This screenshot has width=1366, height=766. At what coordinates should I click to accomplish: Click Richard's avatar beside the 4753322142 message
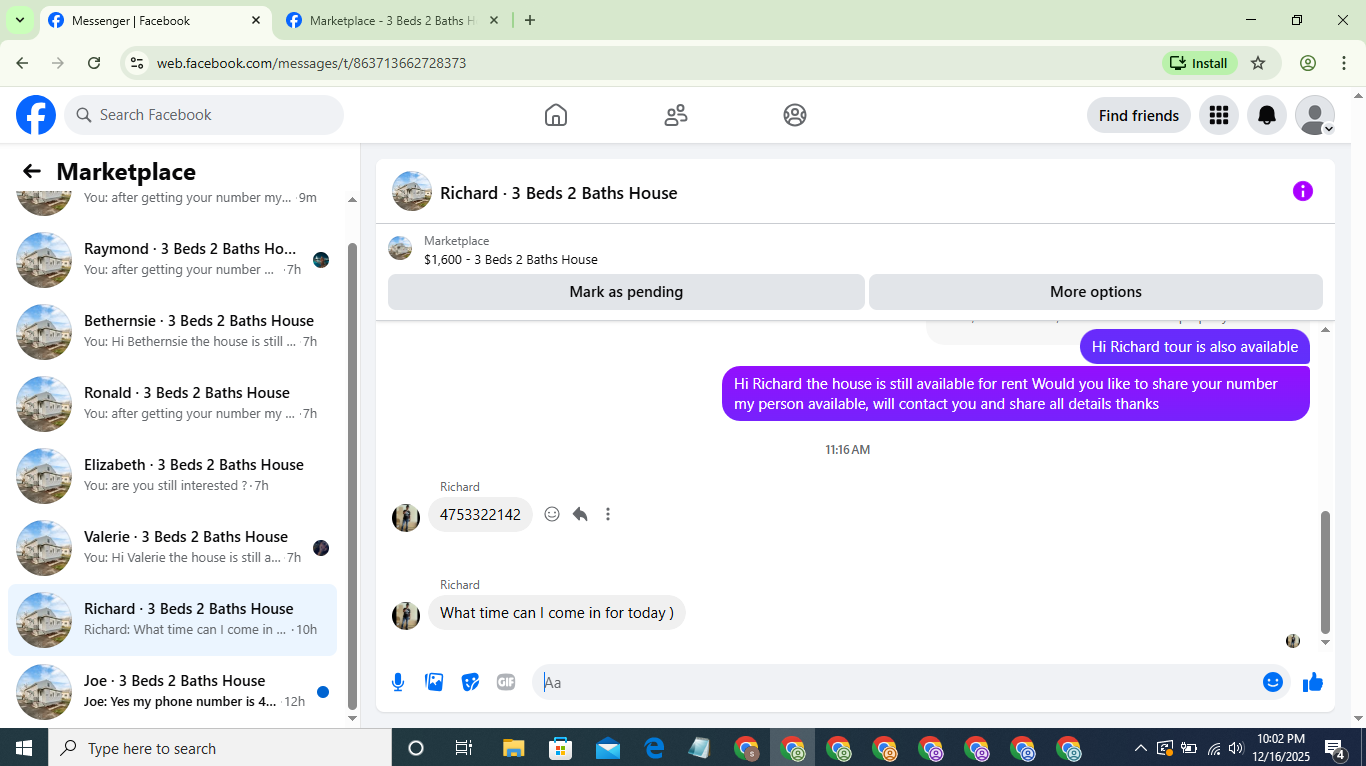pos(406,517)
